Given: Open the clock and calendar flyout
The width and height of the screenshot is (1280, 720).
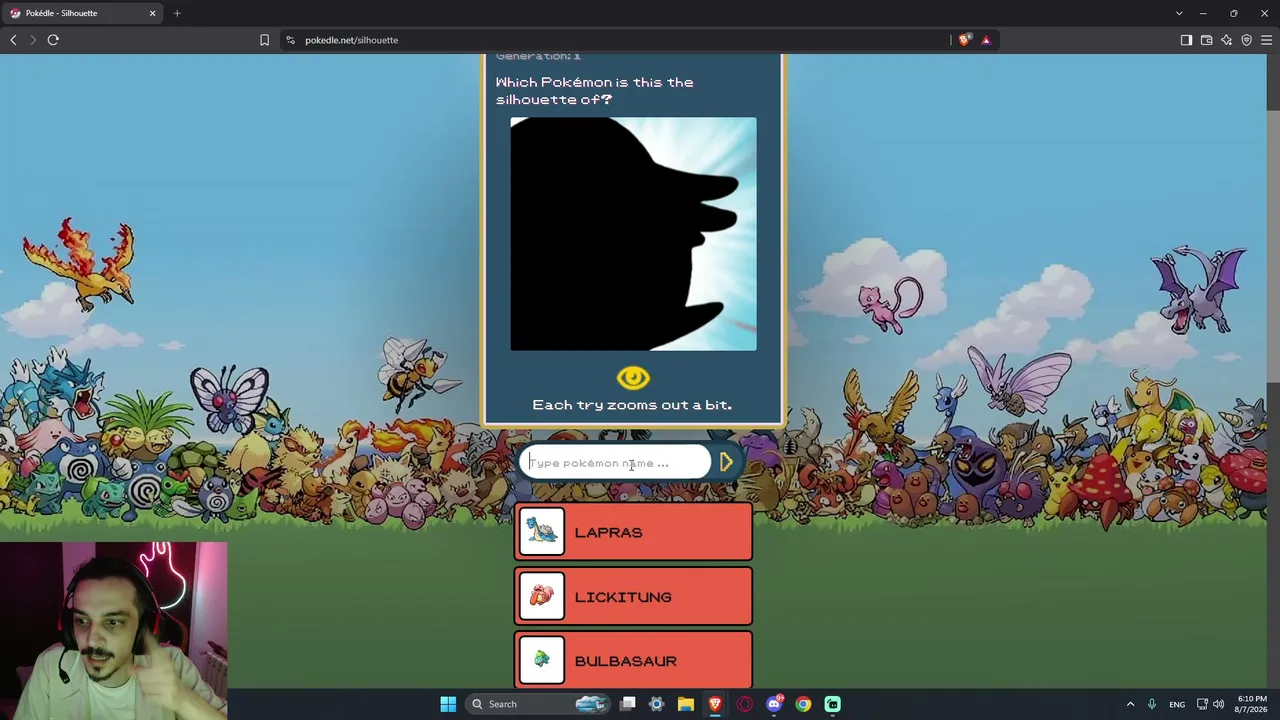Looking at the screenshot, I should click(x=1252, y=704).
